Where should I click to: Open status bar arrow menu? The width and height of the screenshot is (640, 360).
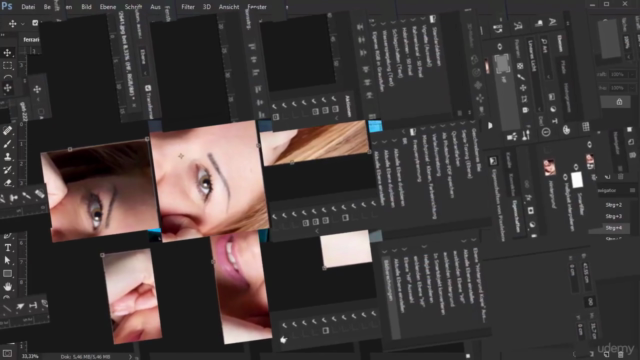tap(130, 356)
